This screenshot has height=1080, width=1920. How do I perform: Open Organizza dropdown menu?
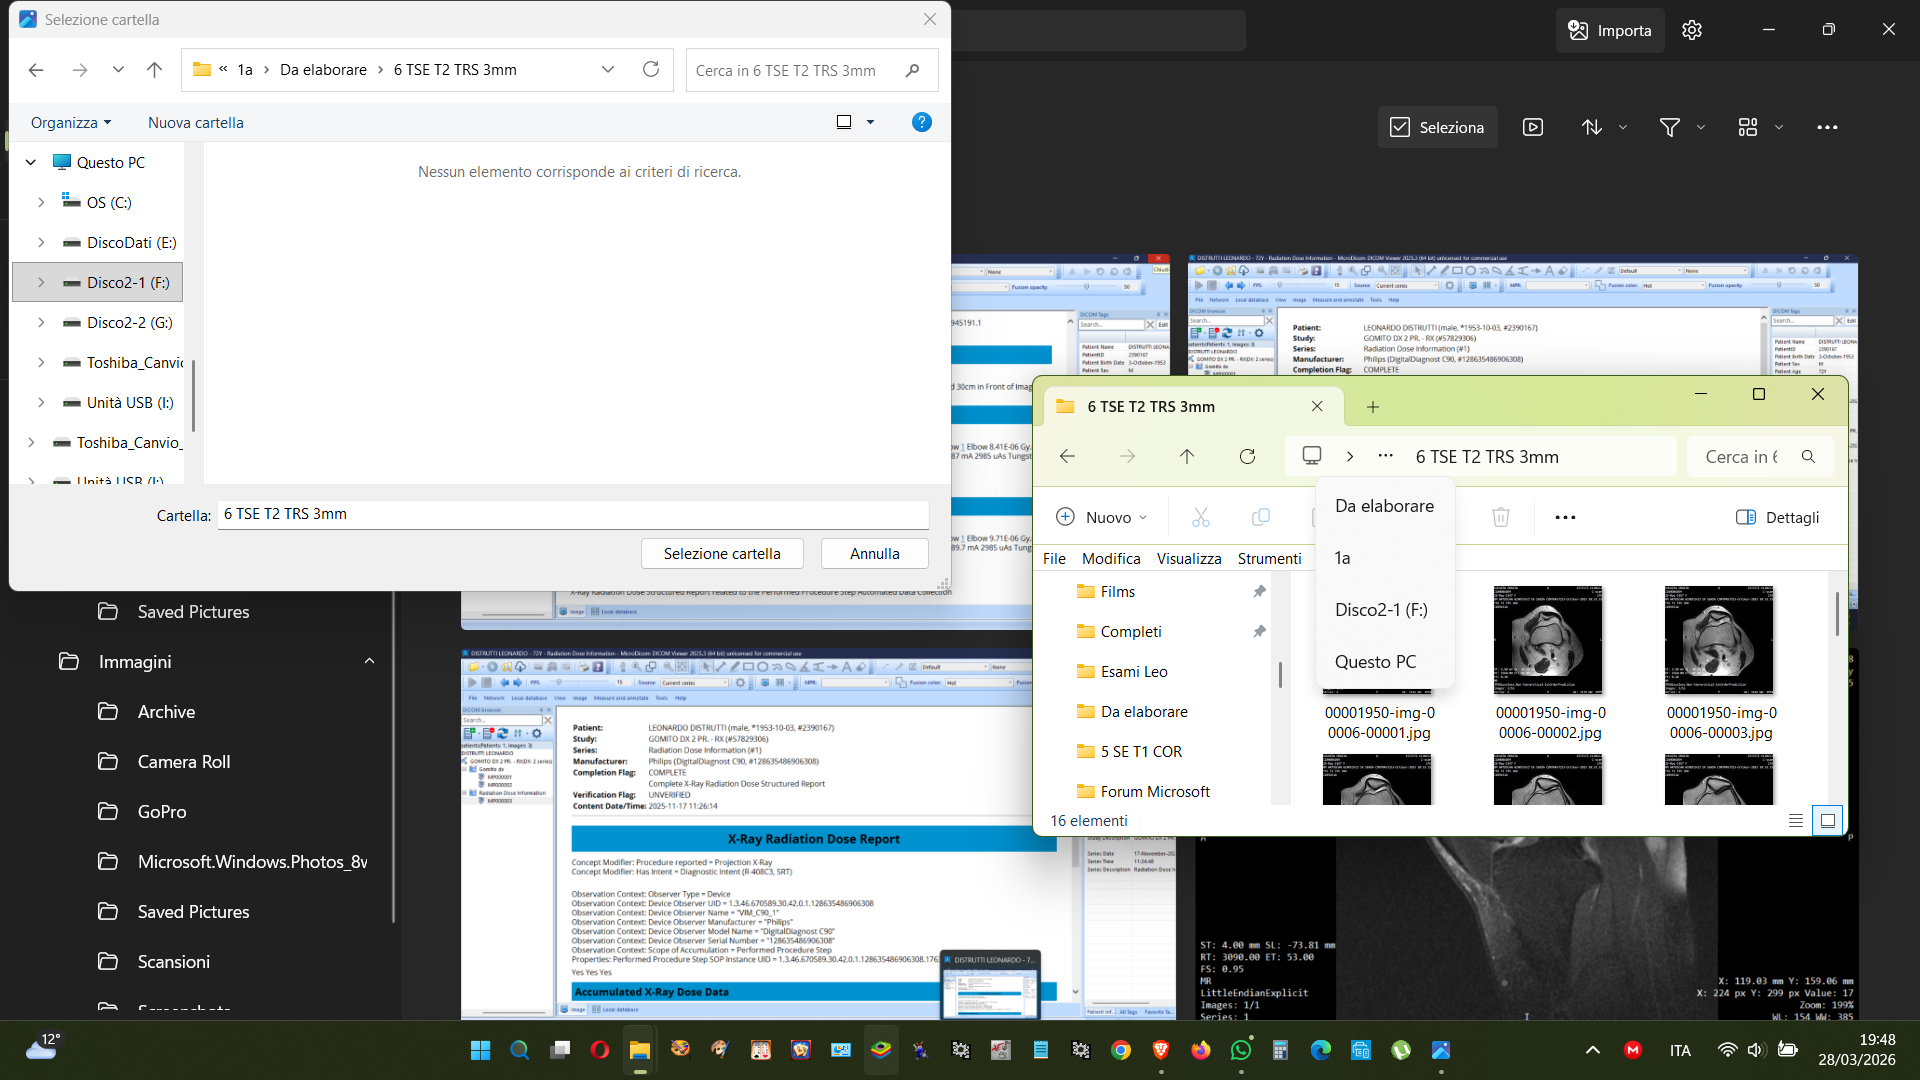coord(71,122)
